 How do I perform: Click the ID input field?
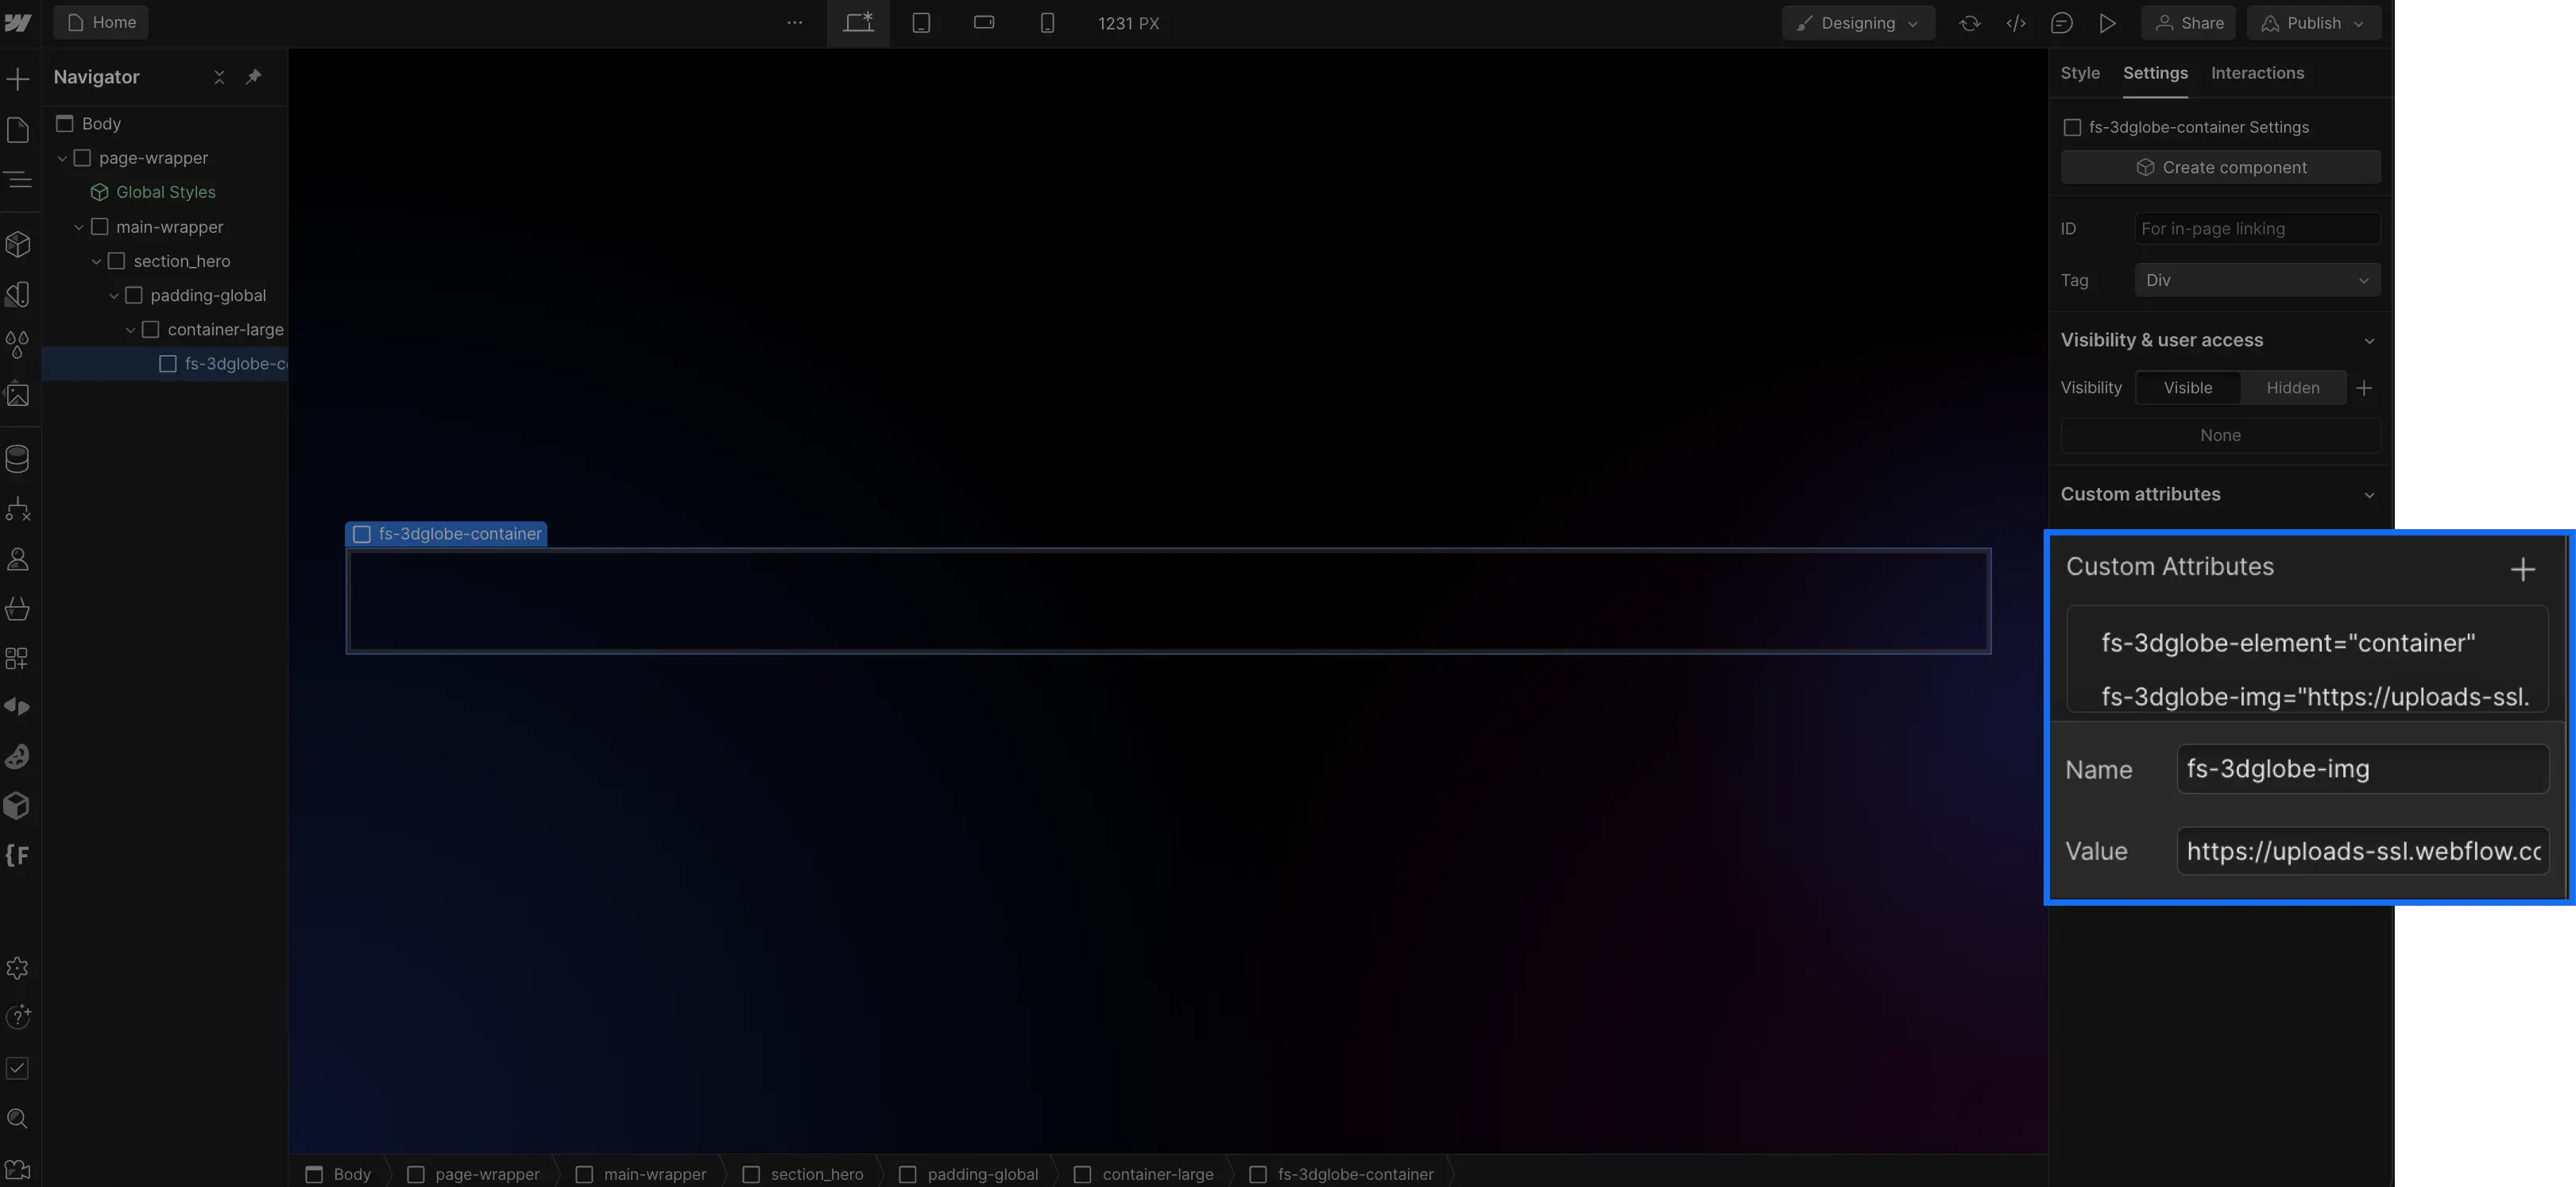[2257, 229]
